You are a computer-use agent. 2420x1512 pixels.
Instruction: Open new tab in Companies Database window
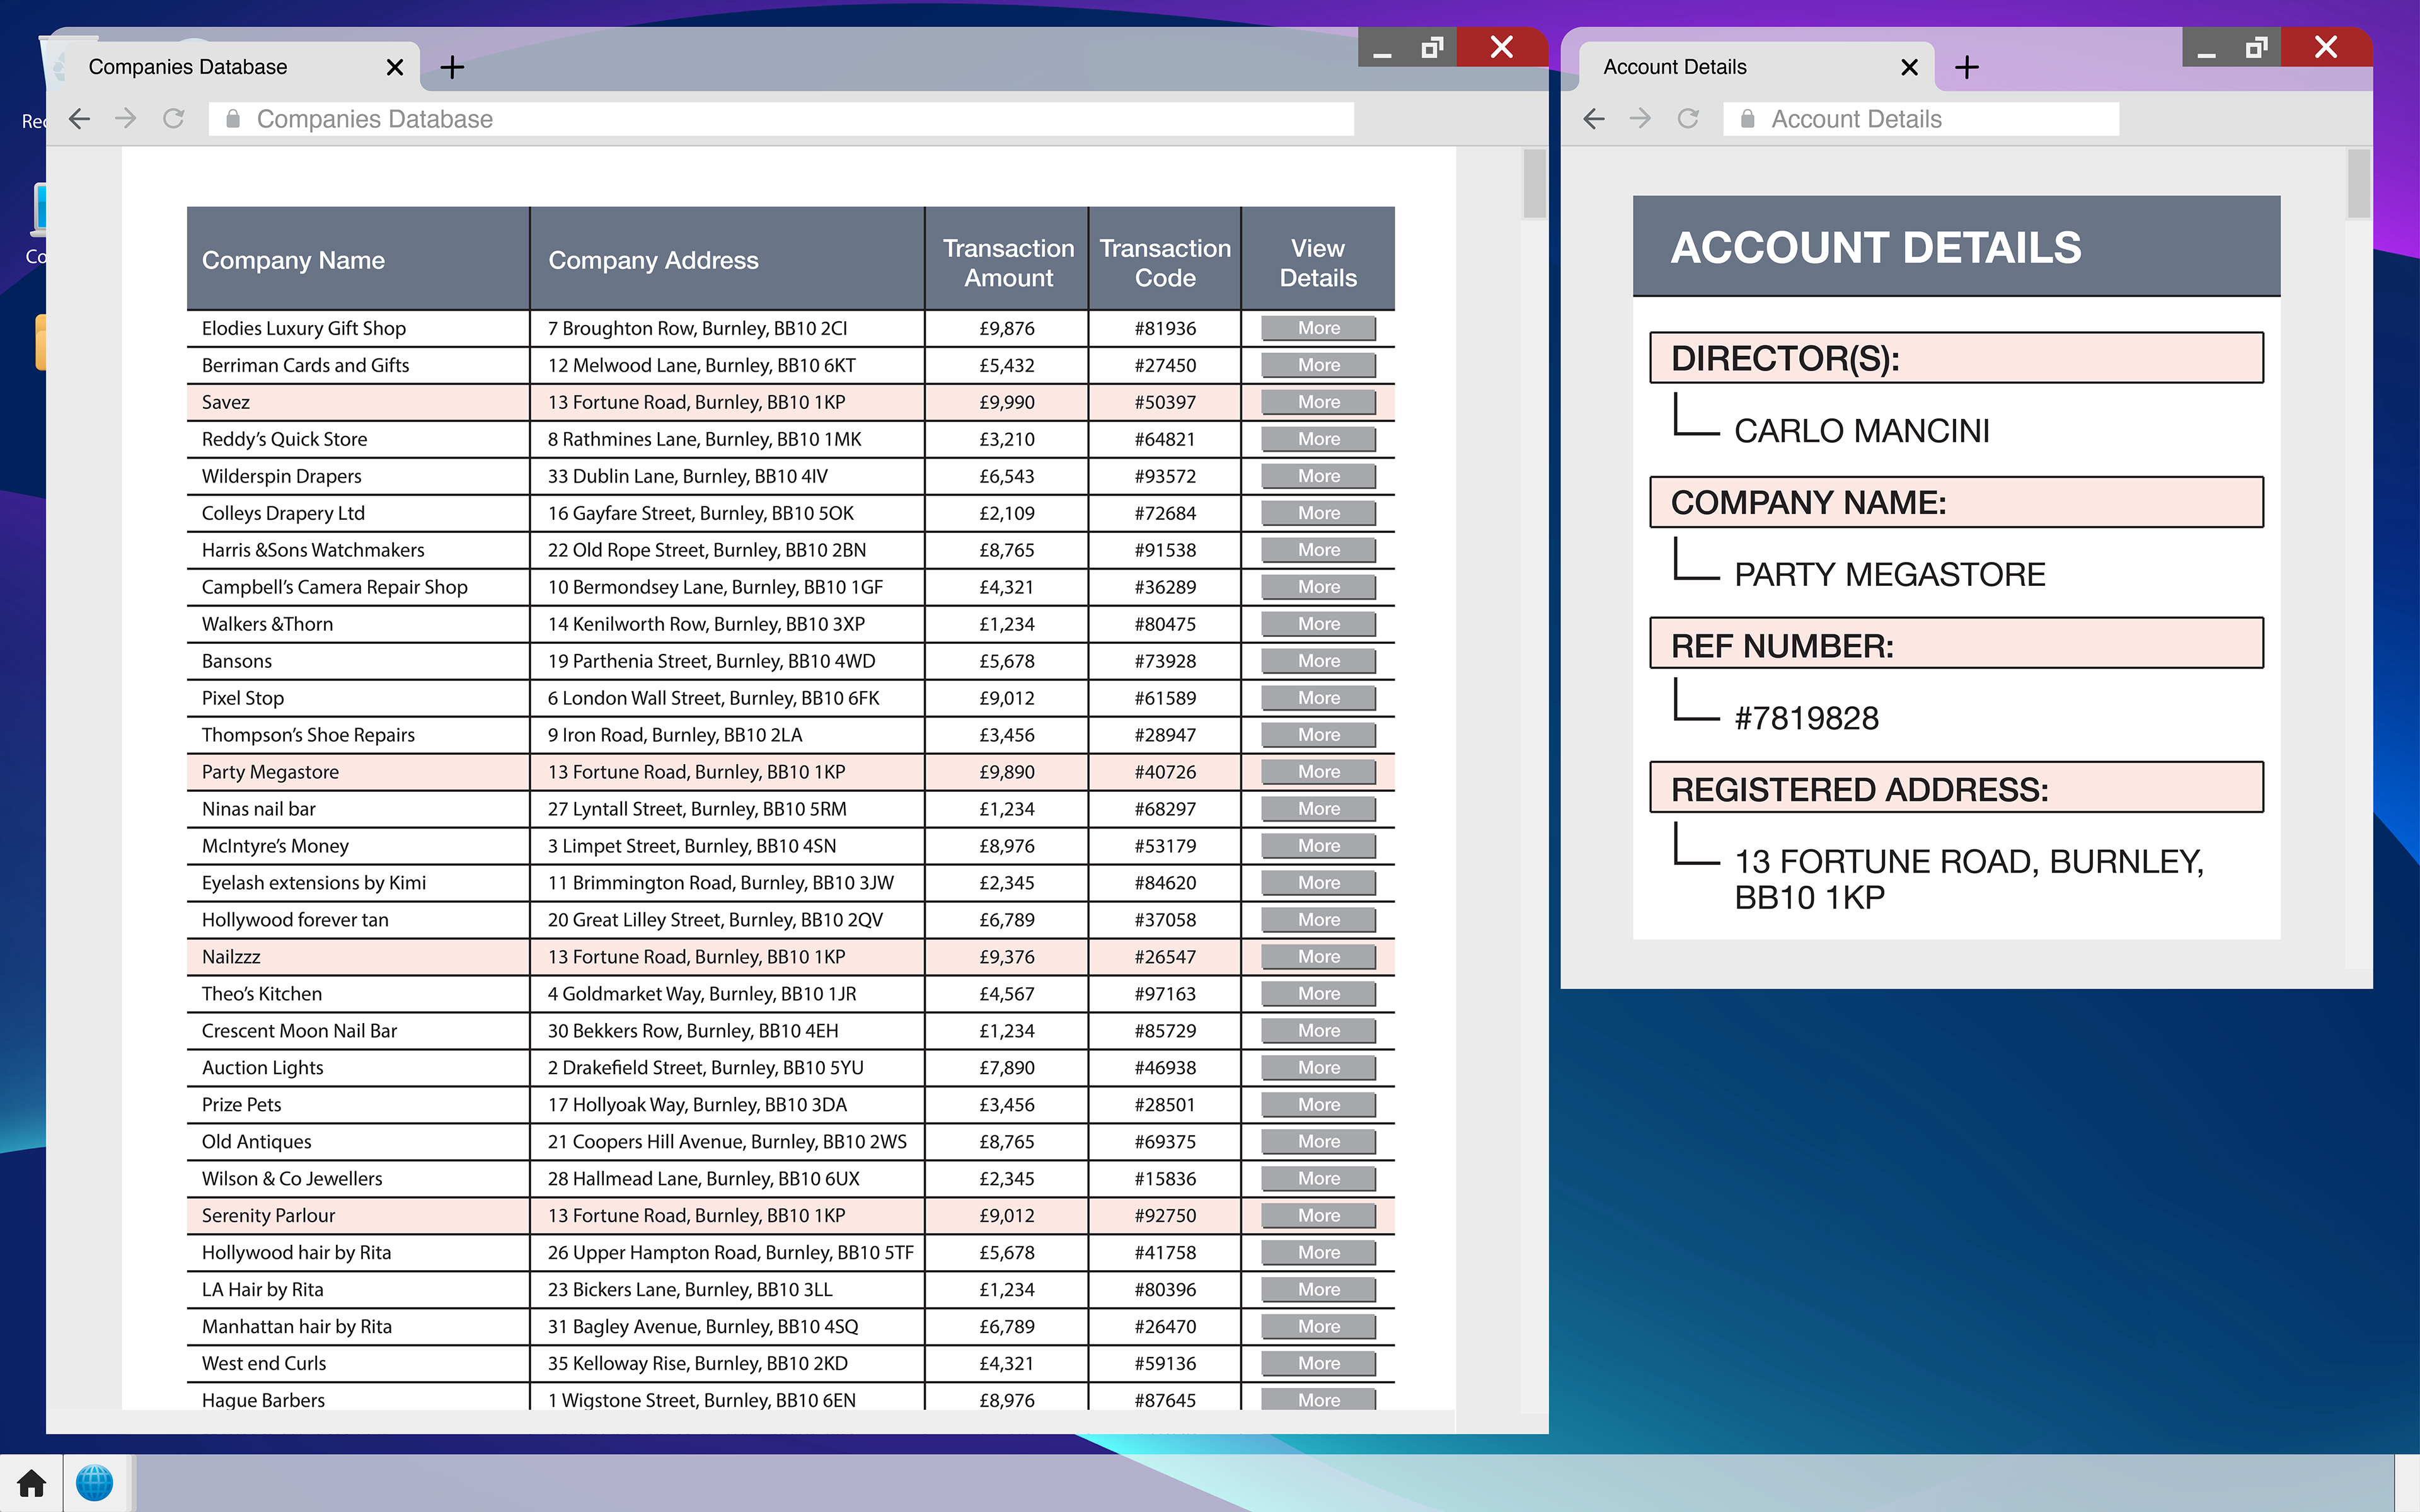pos(452,67)
